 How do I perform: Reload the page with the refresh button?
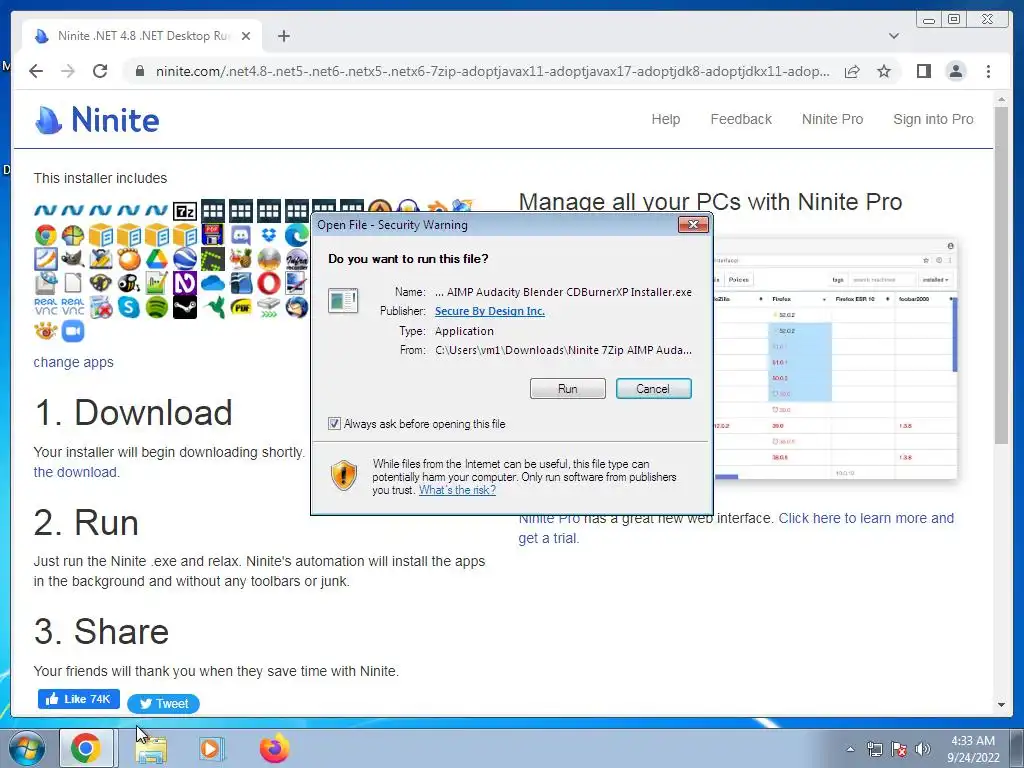pos(100,71)
